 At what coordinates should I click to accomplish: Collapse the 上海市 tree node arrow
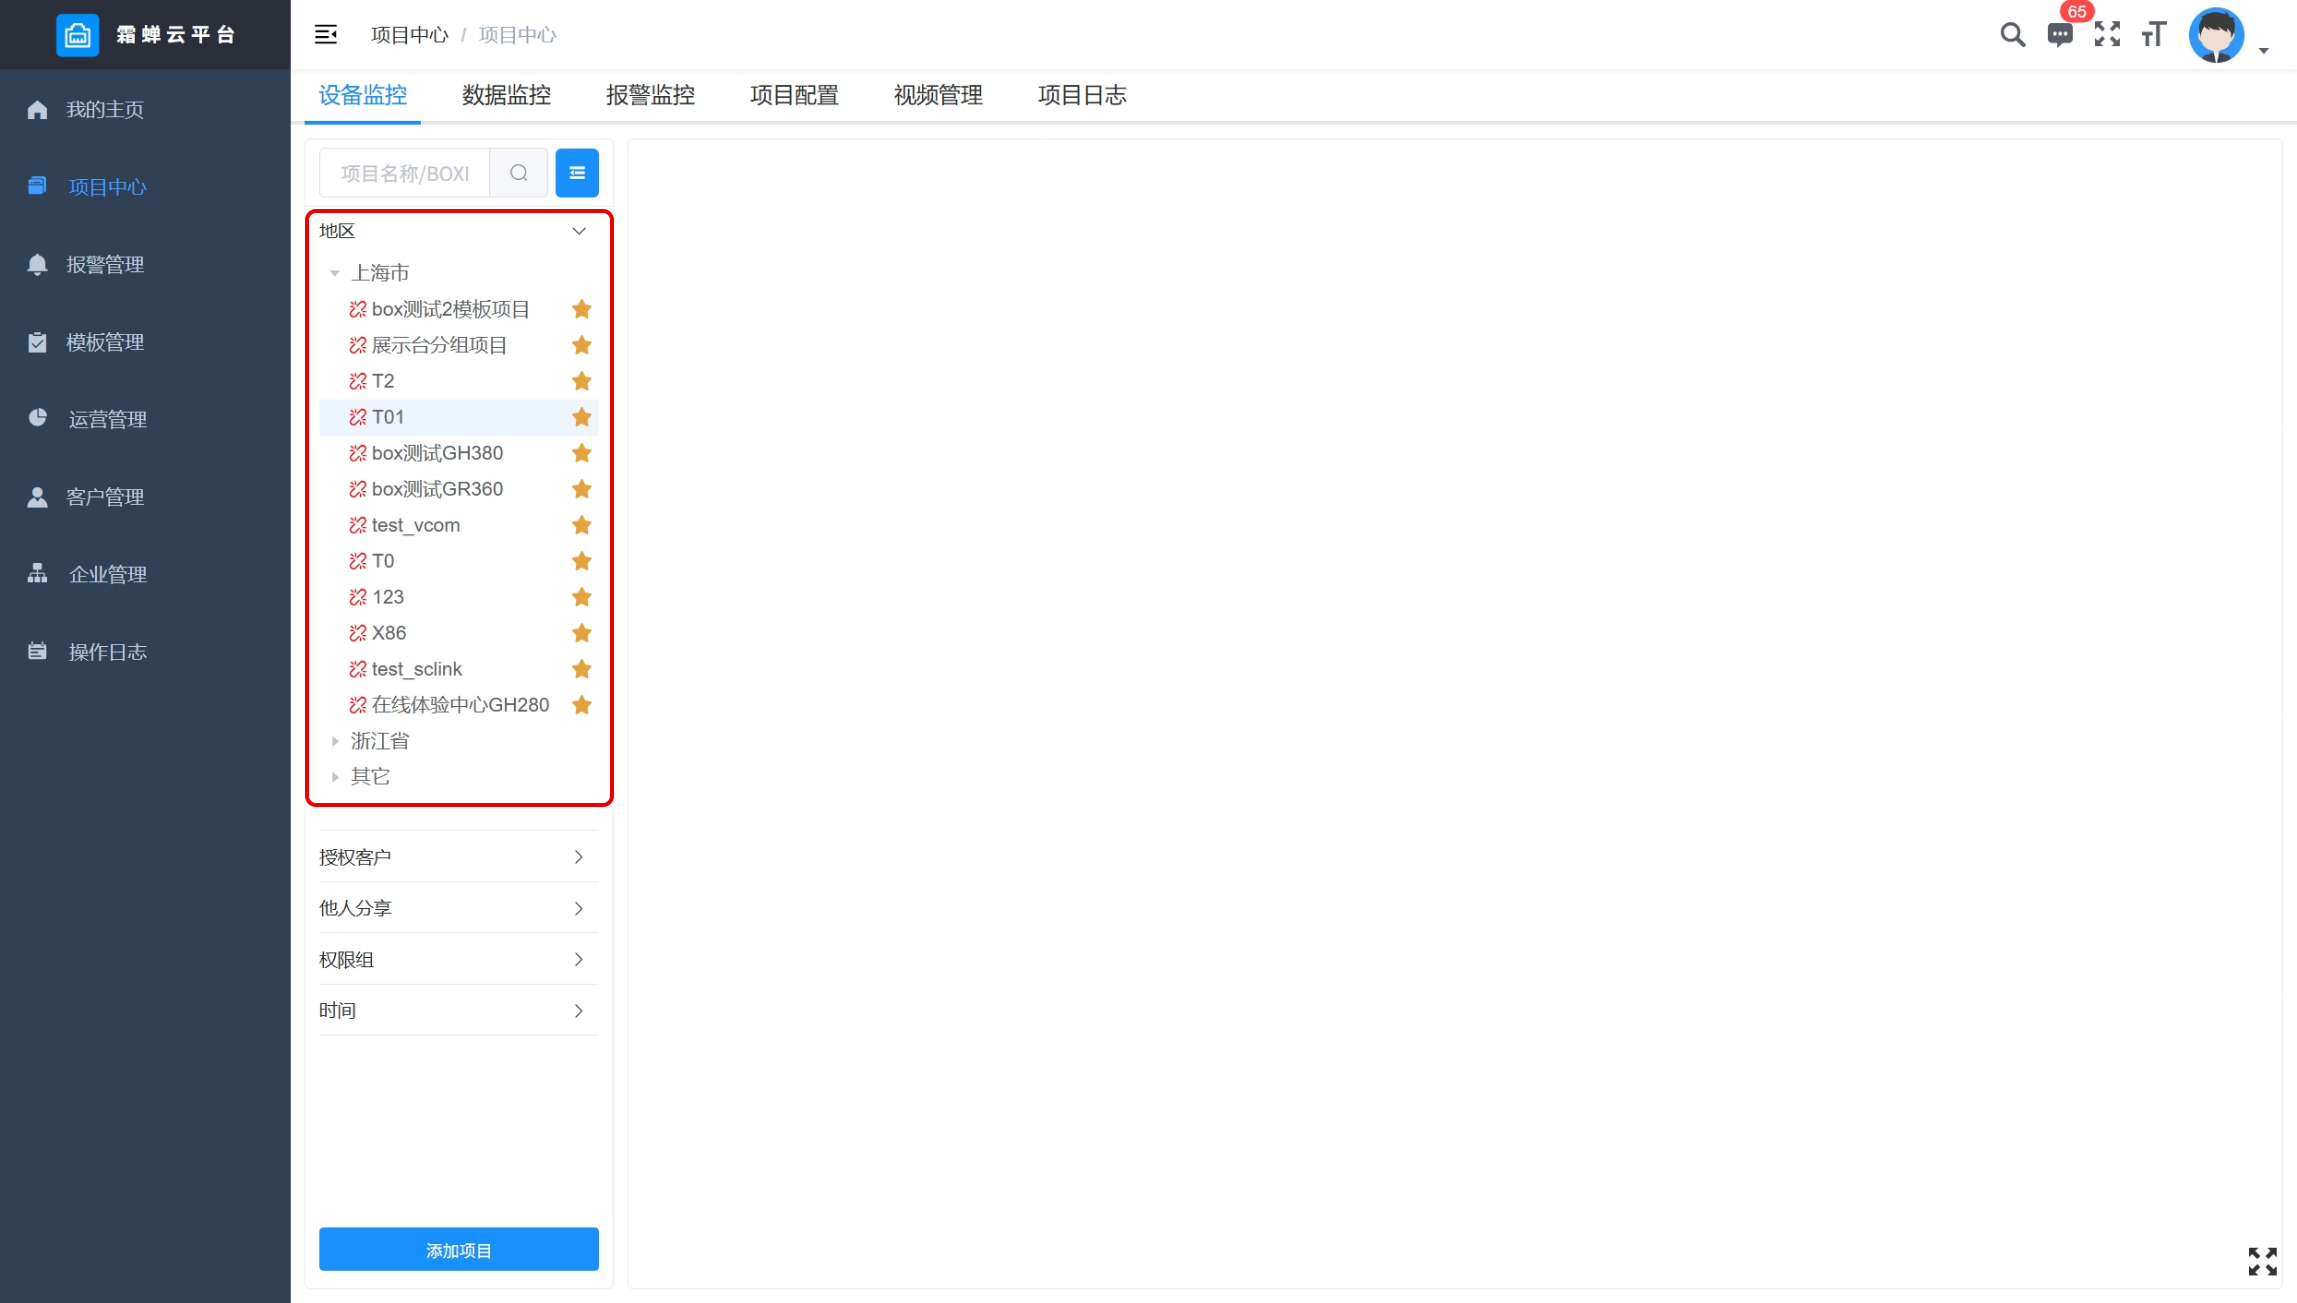click(x=335, y=273)
